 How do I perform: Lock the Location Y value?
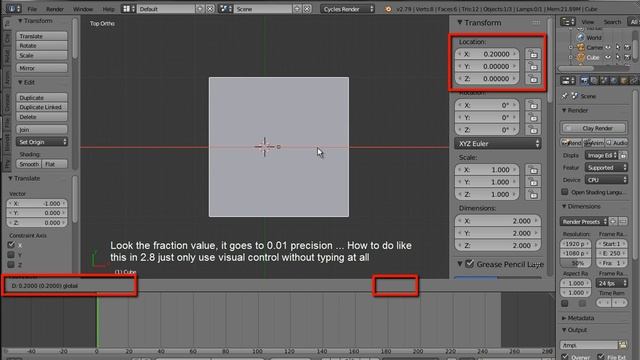(x=533, y=66)
